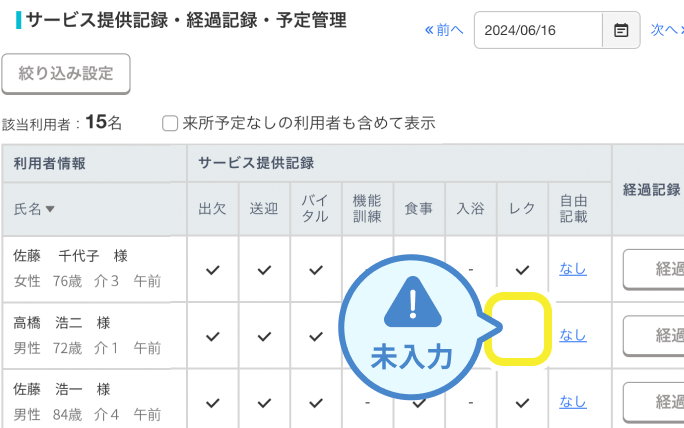
Task: Click 送迎 checkmark for 高橋 浩二
Action: tap(264, 336)
